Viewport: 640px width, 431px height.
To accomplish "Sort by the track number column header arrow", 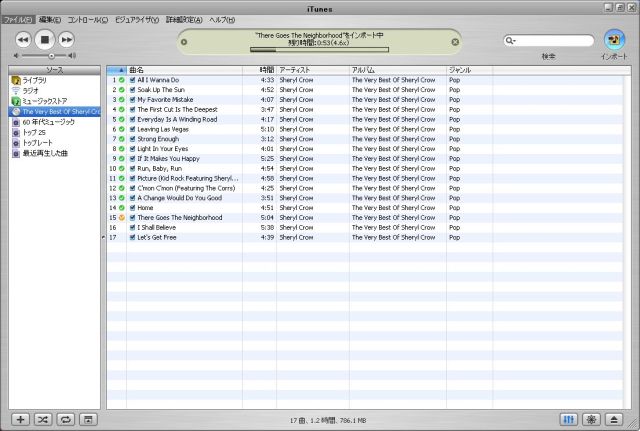I will tap(117, 70).
